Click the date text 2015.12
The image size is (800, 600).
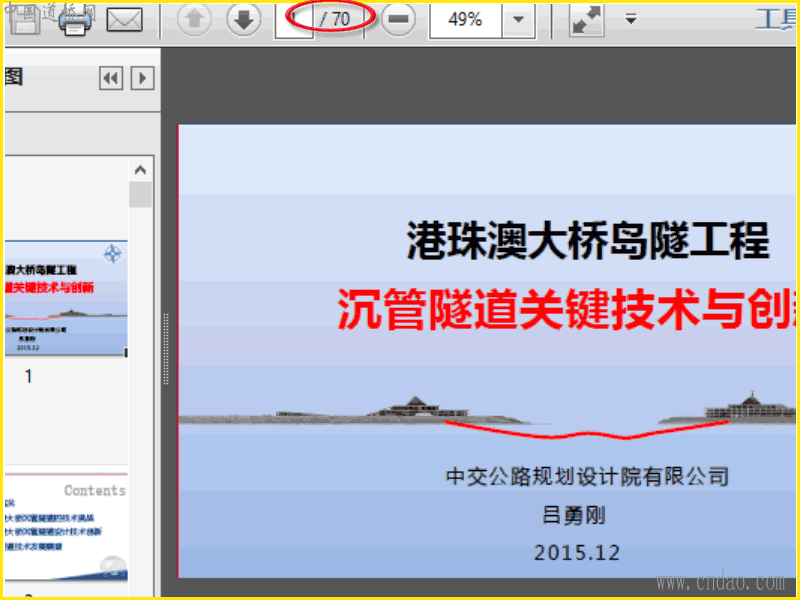pos(577,553)
